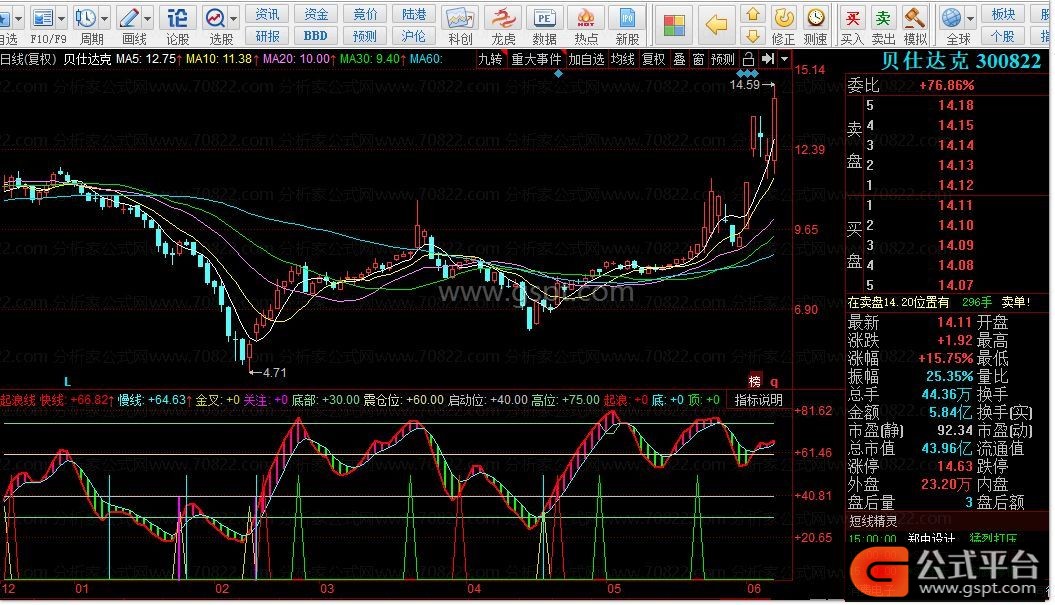The image size is (1055, 605).
Task: Click the 委比 +76.86% value
Action: click(x=946, y=85)
